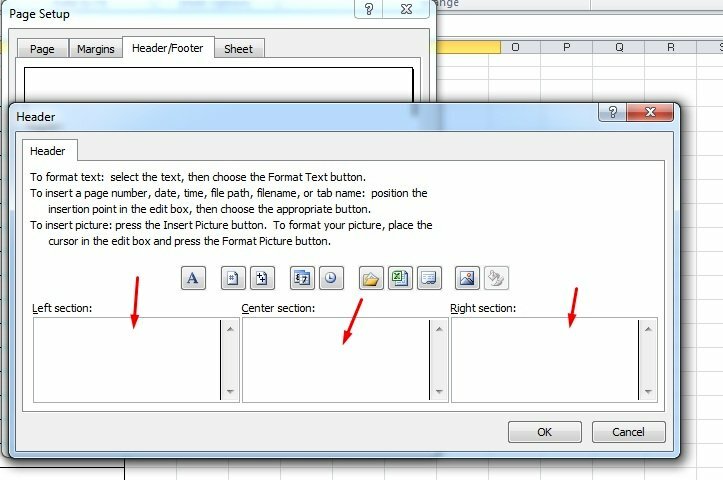Viewport: 723px width, 480px height.
Task: Click inside the Left section box
Action: (125, 360)
